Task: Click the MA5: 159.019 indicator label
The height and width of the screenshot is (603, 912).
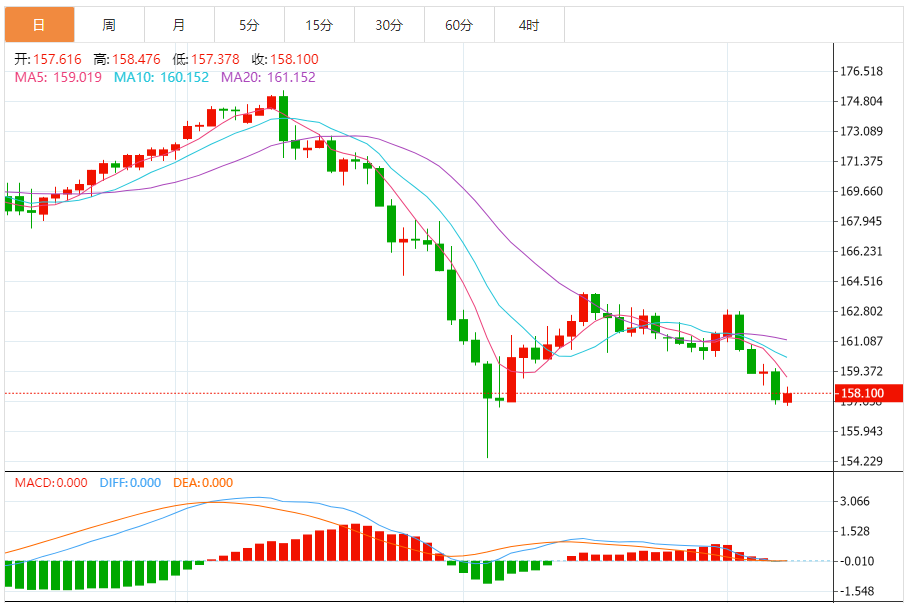Action: pos(58,77)
